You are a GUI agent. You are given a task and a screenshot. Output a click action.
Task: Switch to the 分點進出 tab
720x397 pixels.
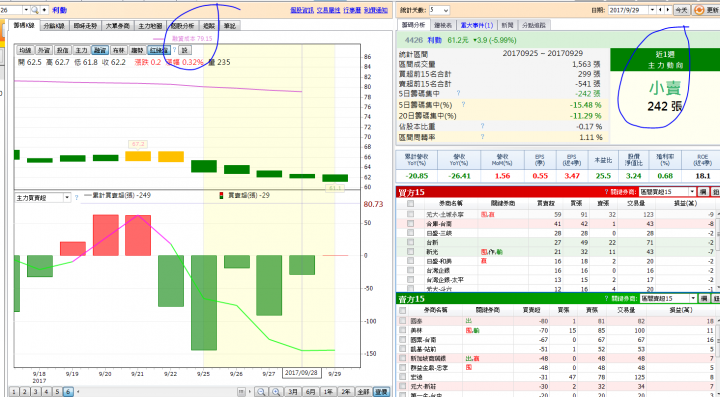click(x=534, y=25)
